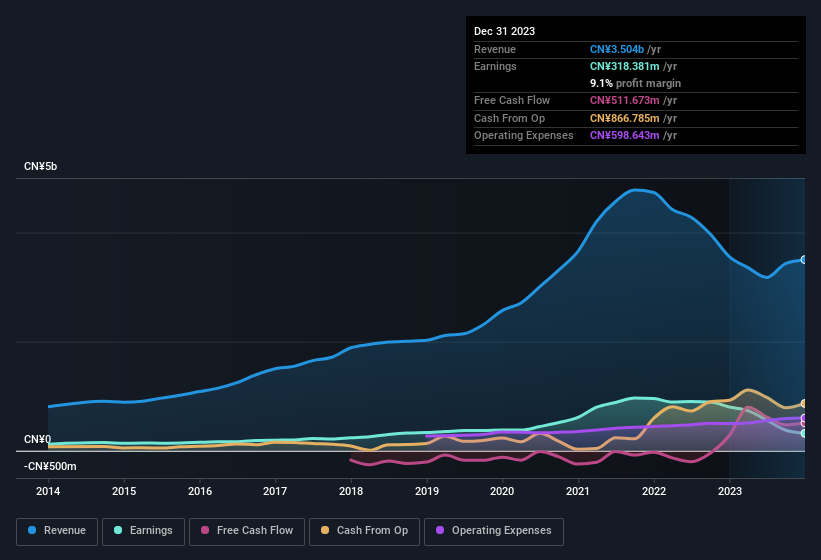Select the 2021 x-axis label

[578, 491]
